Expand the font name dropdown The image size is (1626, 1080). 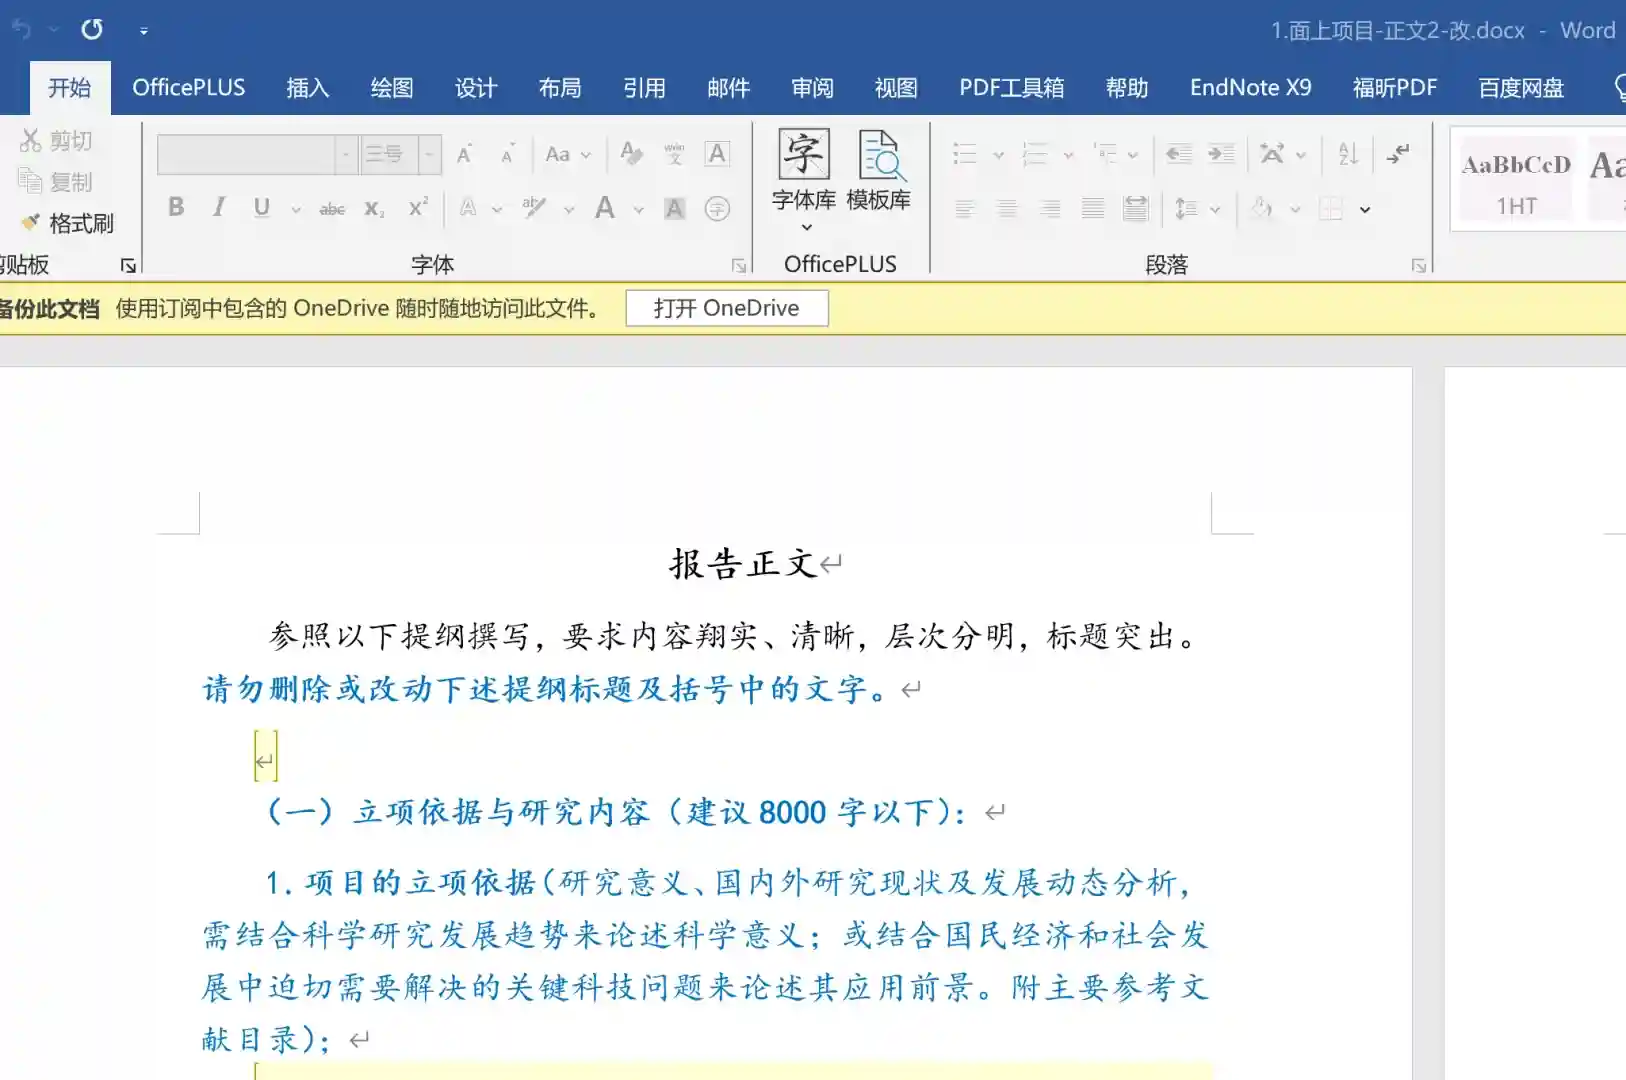point(346,155)
